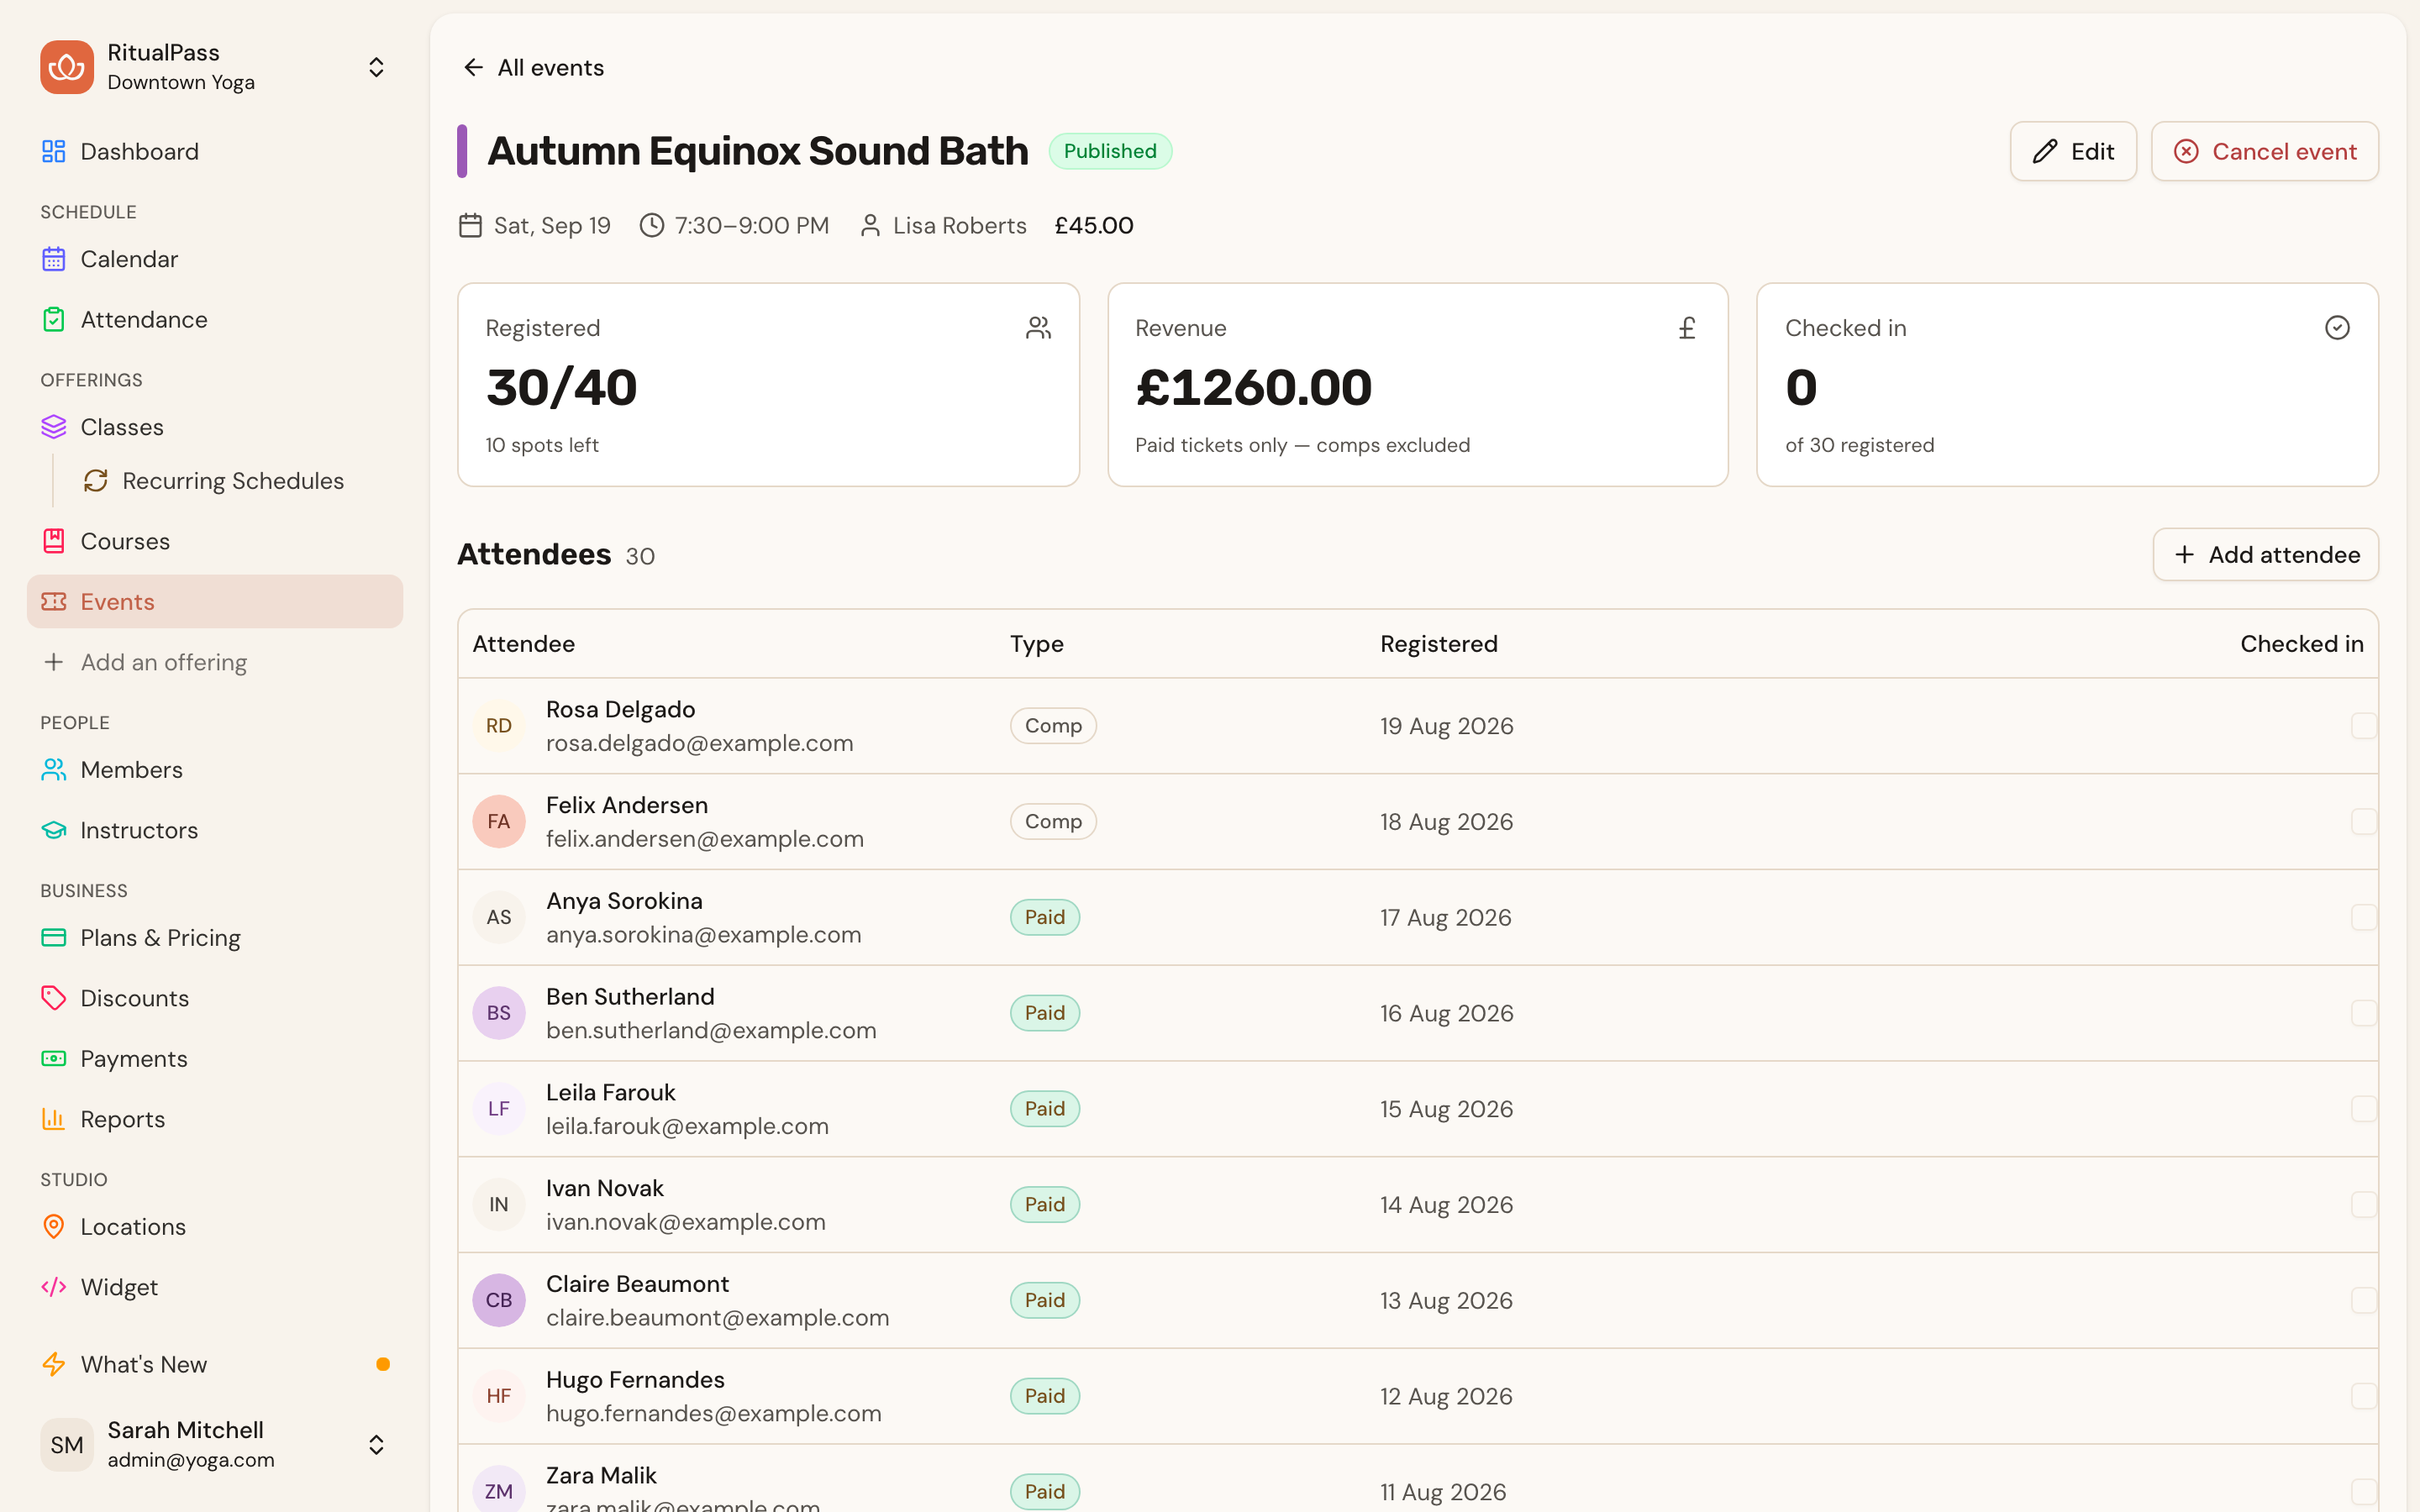Click the Published status badge
Screen dimensions: 2420x1512
point(1110,151)
